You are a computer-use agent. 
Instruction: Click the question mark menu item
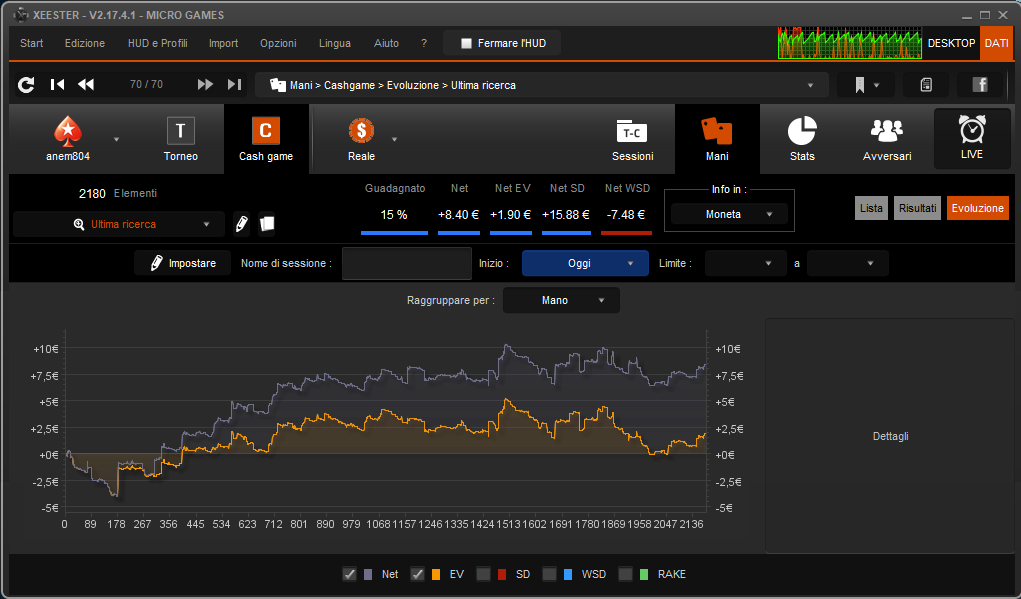pyautogui.click(x=424, y=43)
